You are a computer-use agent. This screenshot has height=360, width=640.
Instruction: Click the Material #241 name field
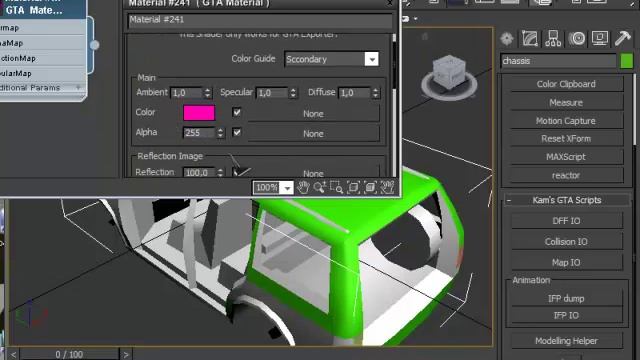point(260,20)
